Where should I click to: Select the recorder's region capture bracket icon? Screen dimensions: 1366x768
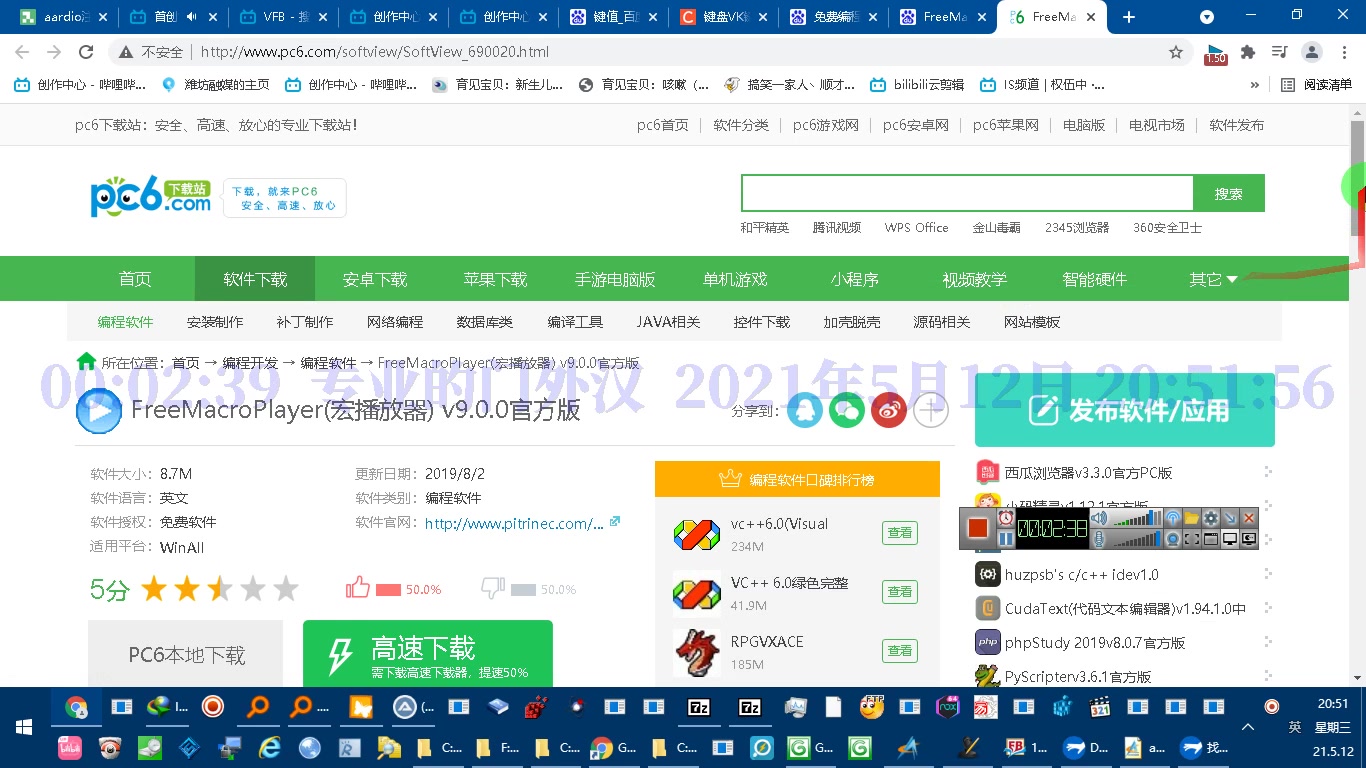(1192, 539)
